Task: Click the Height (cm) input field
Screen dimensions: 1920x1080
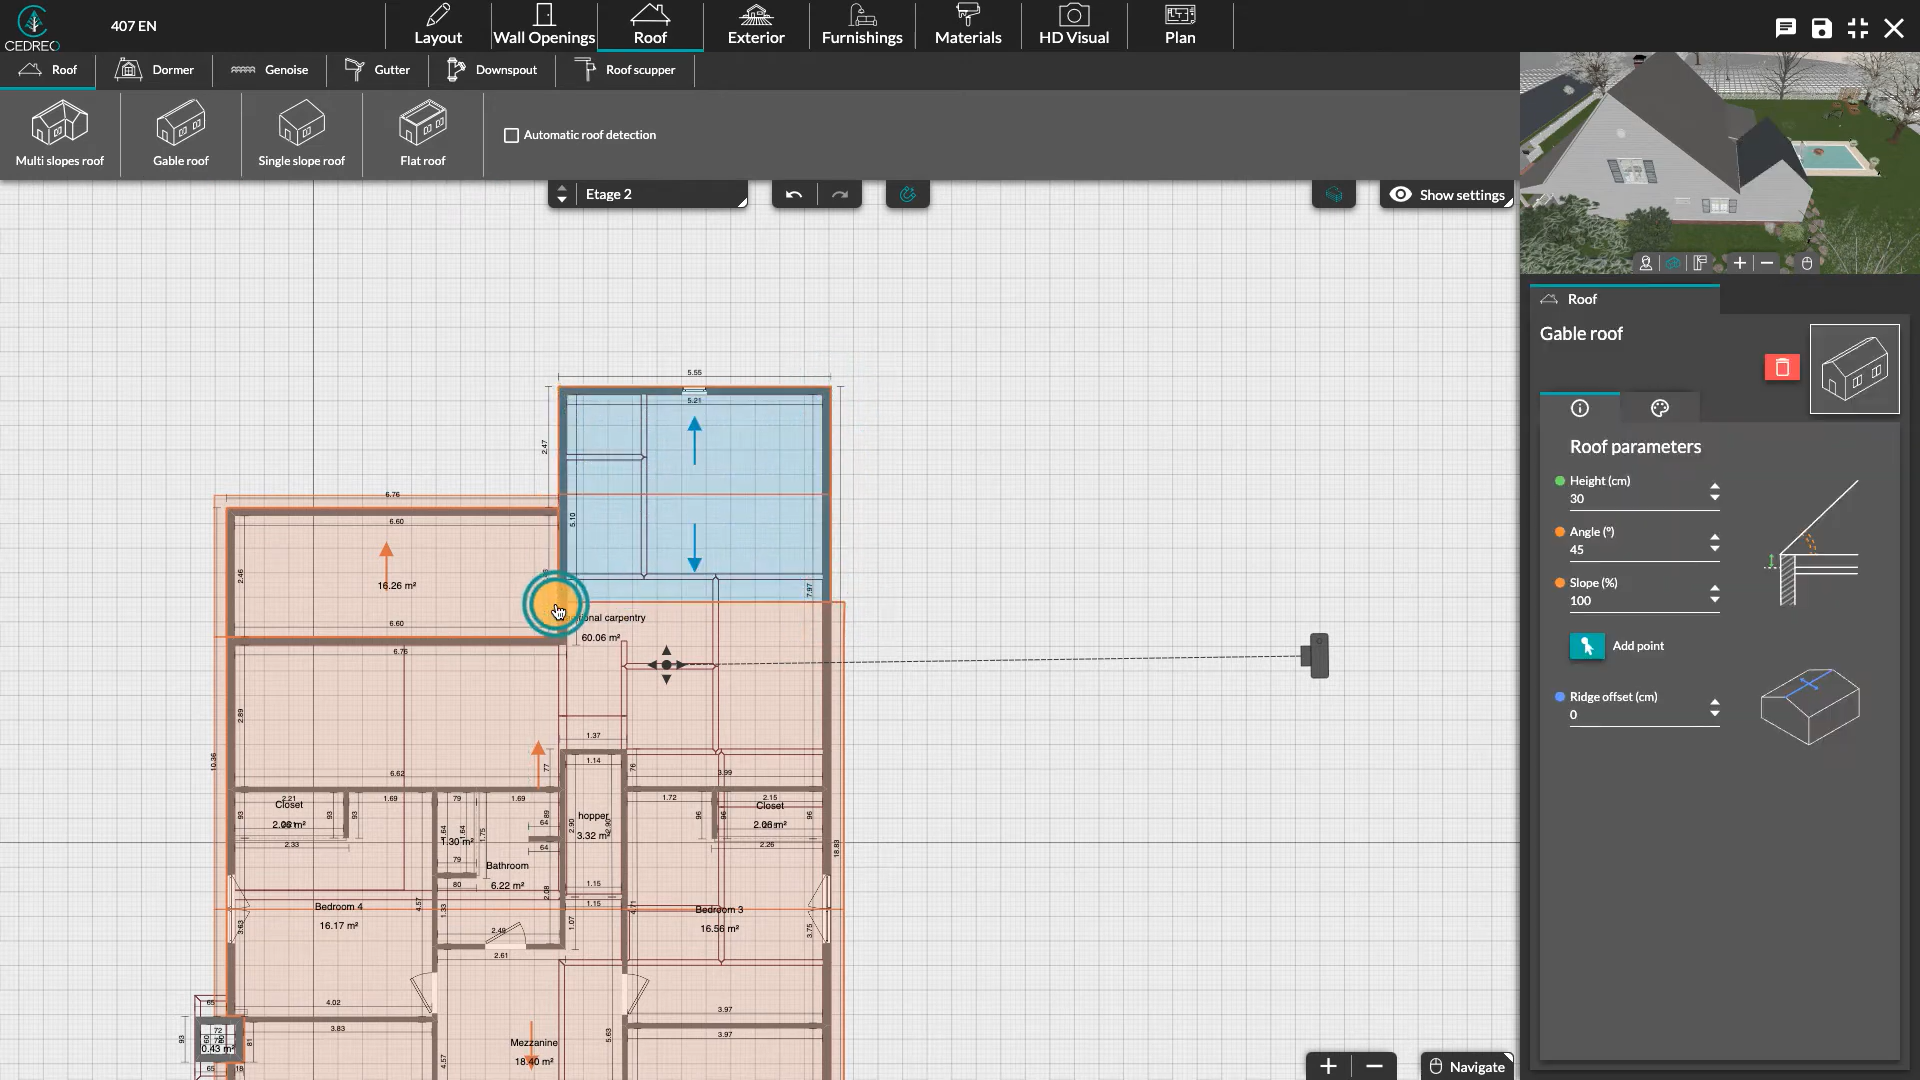Action: tap(1637, 499)
